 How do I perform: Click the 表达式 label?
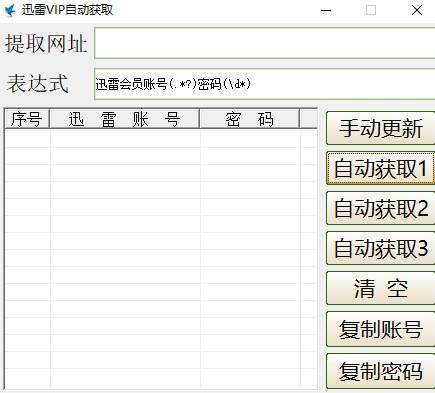pyautogui.click(x=37, y=84)
